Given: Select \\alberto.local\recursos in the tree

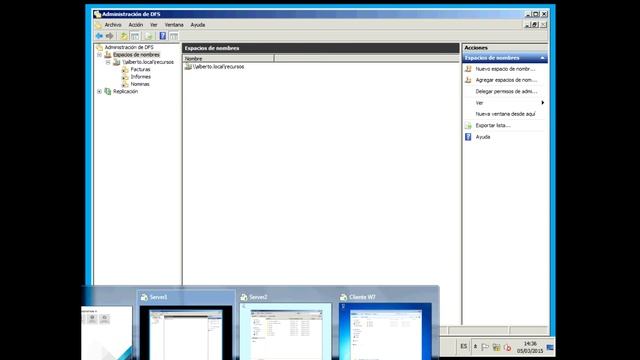Looking at the screenshot, I should [148, 62].
